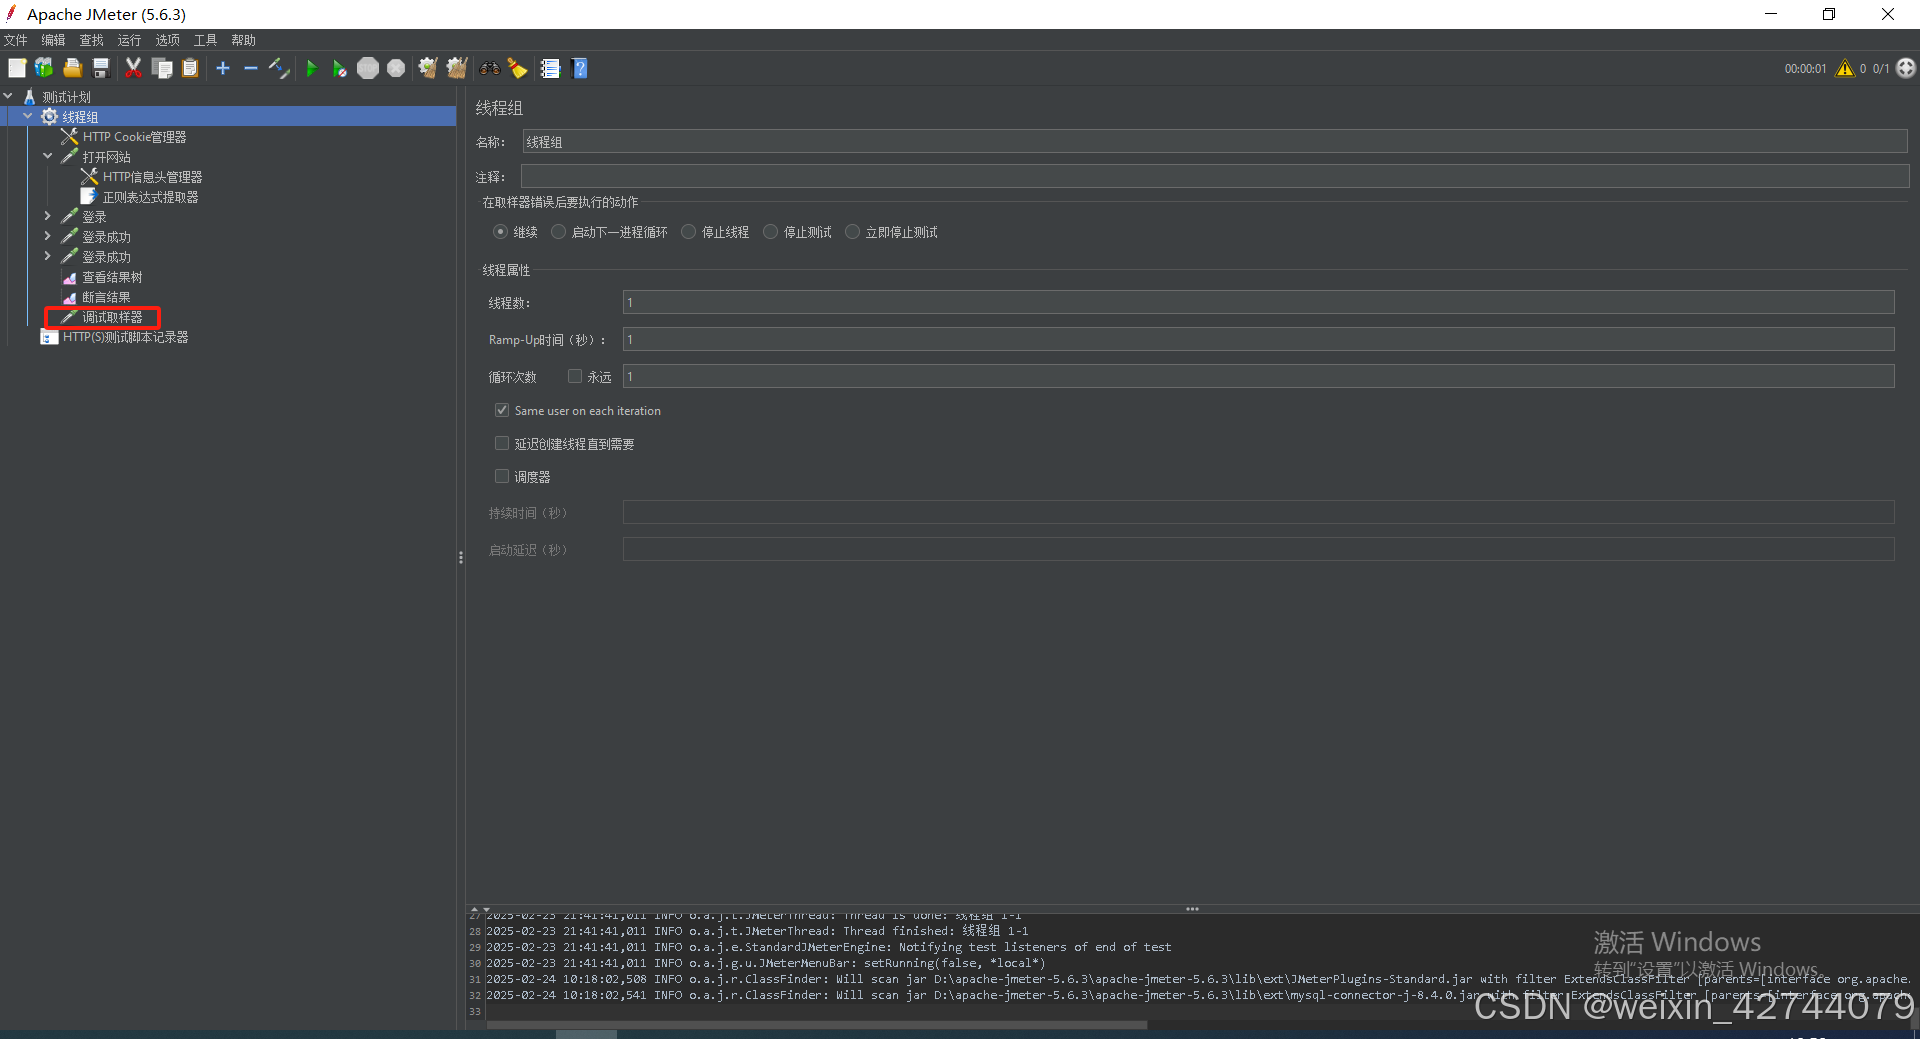The width and height of the screenshot is (1920, 1039).
Task: Open the 运行 menu
Action: point(129,40)
